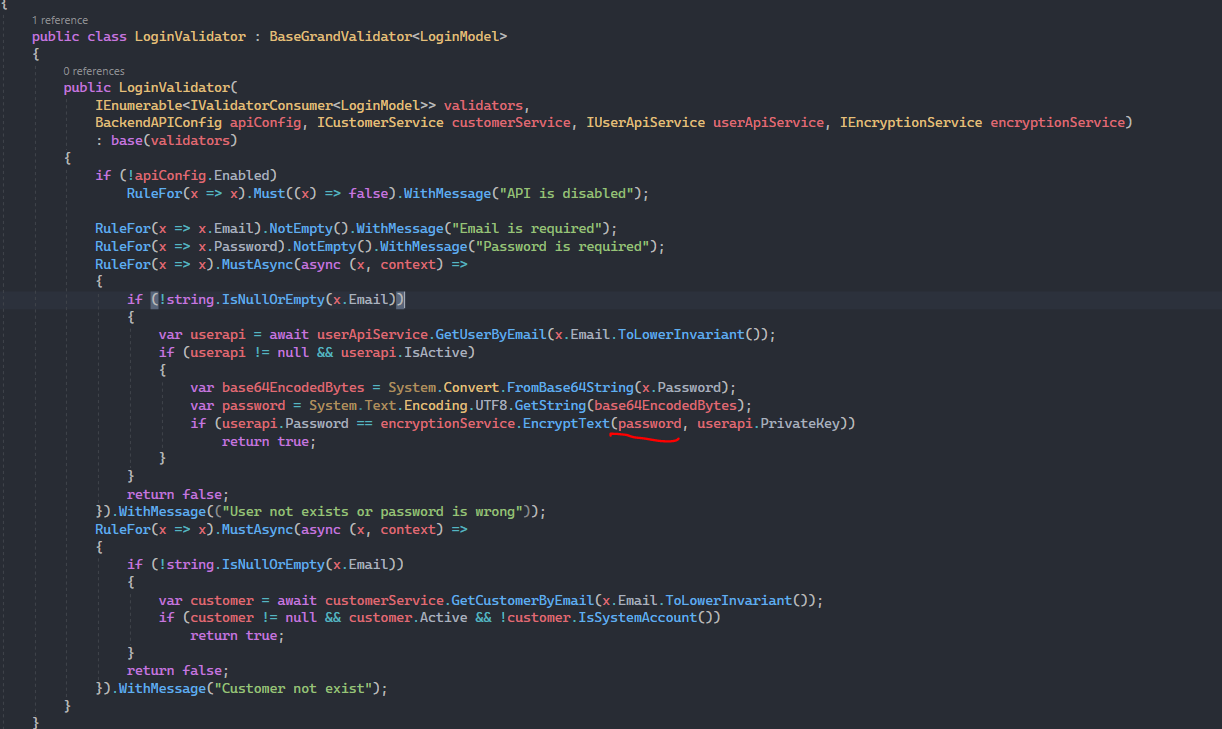Click encryptionService parameter name in constructor signature
Viewport: 1222px width, 729px height.
(x=1057, y=122)
